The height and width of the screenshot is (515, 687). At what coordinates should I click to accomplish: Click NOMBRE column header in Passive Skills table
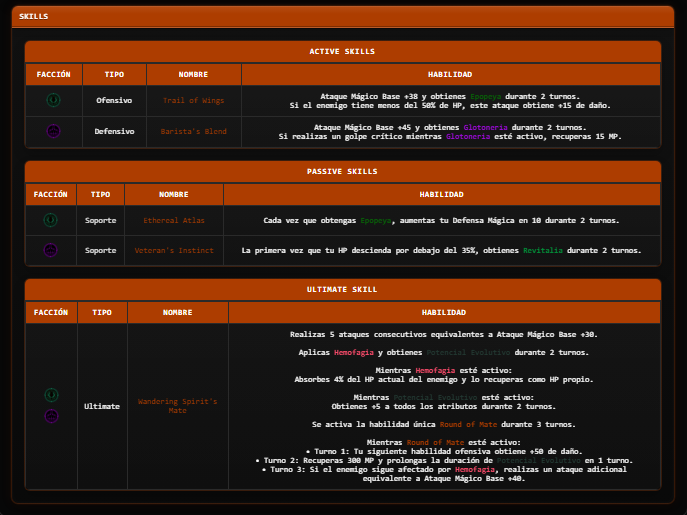[174, 194]
